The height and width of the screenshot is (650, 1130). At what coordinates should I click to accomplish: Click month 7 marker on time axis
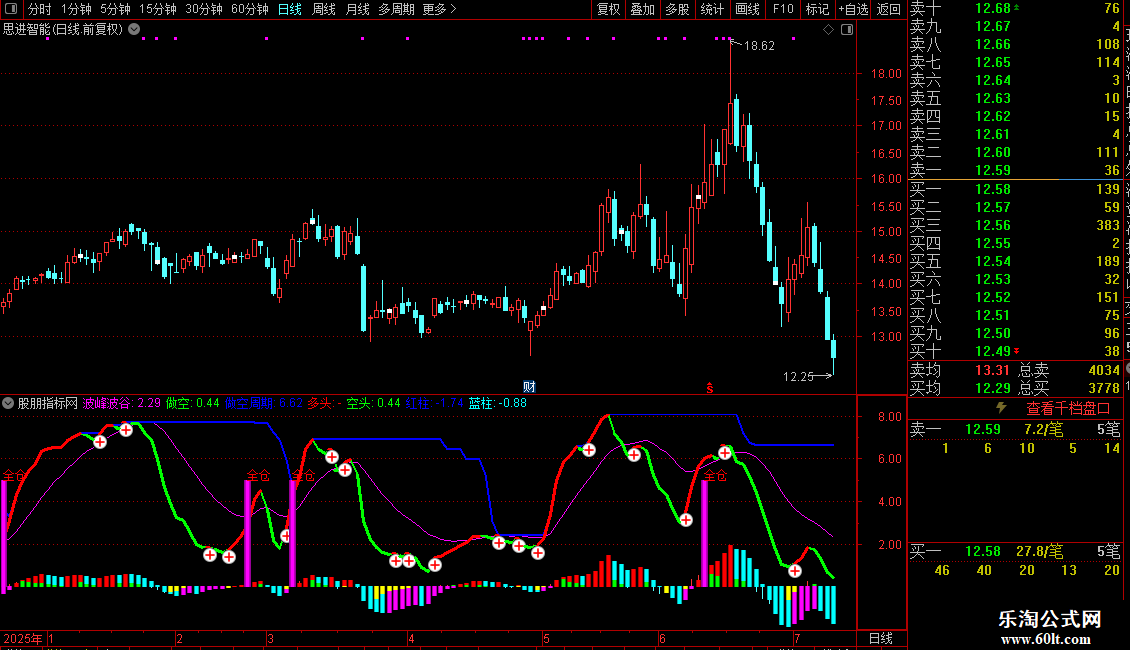(797, 638)
